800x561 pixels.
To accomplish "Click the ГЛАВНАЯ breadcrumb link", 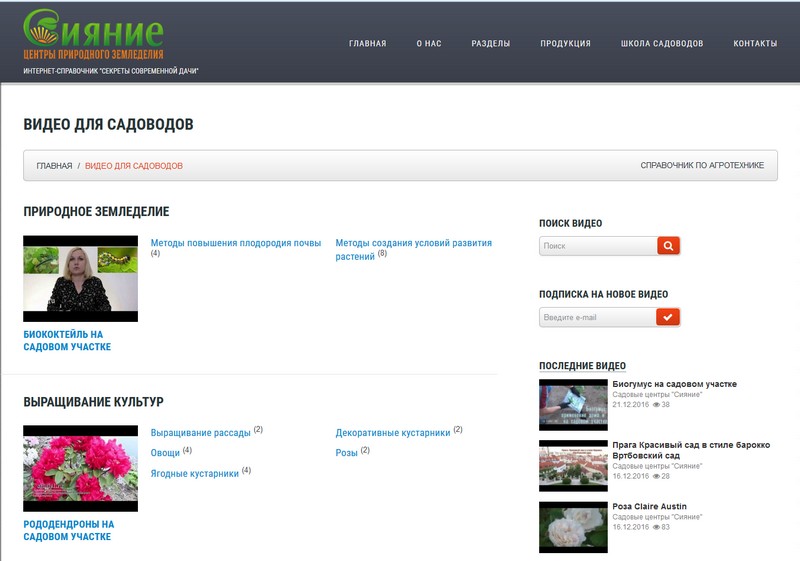I will click(54, 166).
